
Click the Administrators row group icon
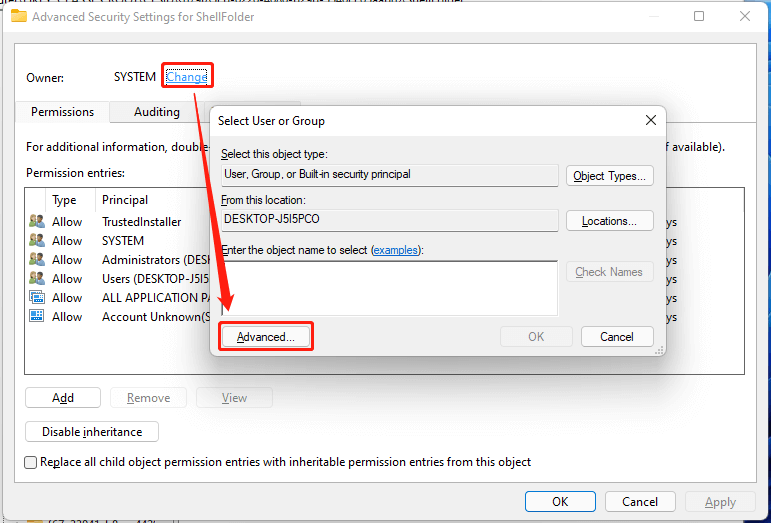[37, 260]
